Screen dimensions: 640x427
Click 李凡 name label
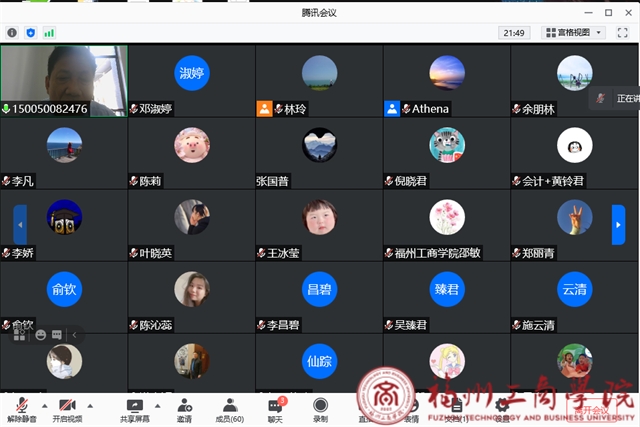[x=22, y=181]
